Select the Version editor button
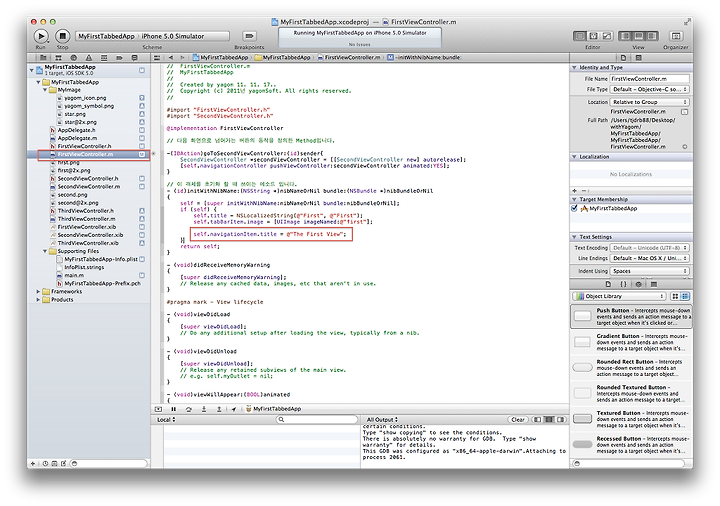This screenshot has height=506, width=720. 607,36
